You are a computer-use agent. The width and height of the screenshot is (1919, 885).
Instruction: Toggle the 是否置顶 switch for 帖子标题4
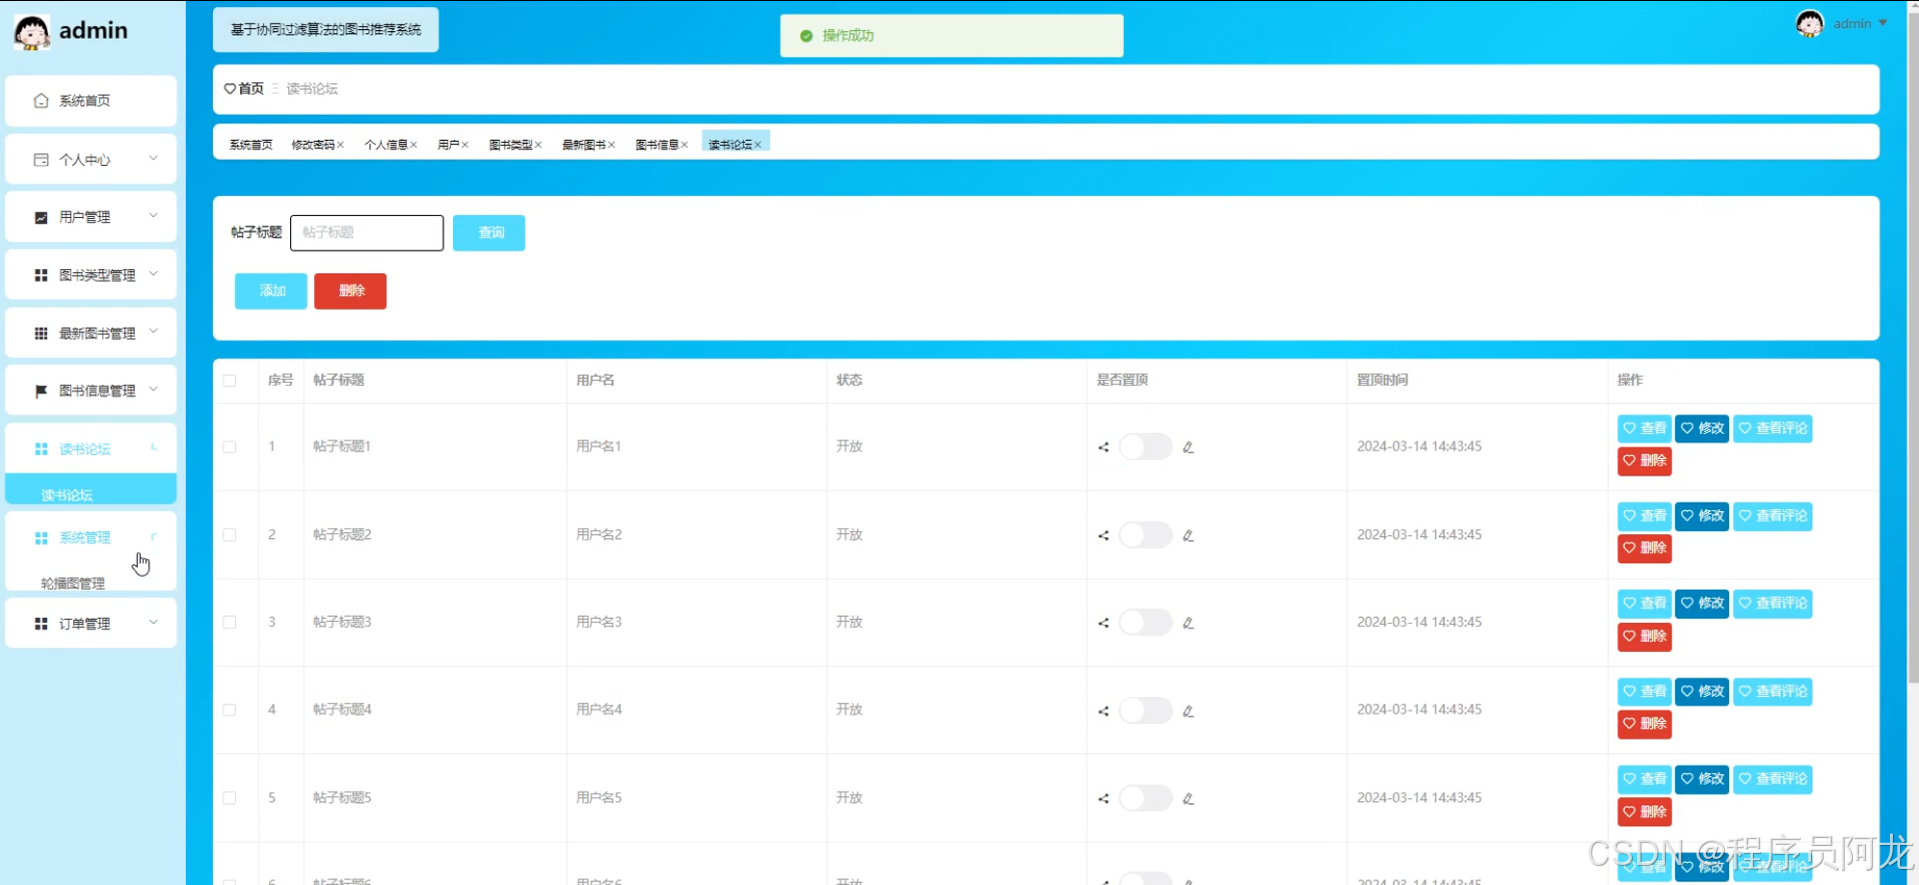click(1145, 710)
